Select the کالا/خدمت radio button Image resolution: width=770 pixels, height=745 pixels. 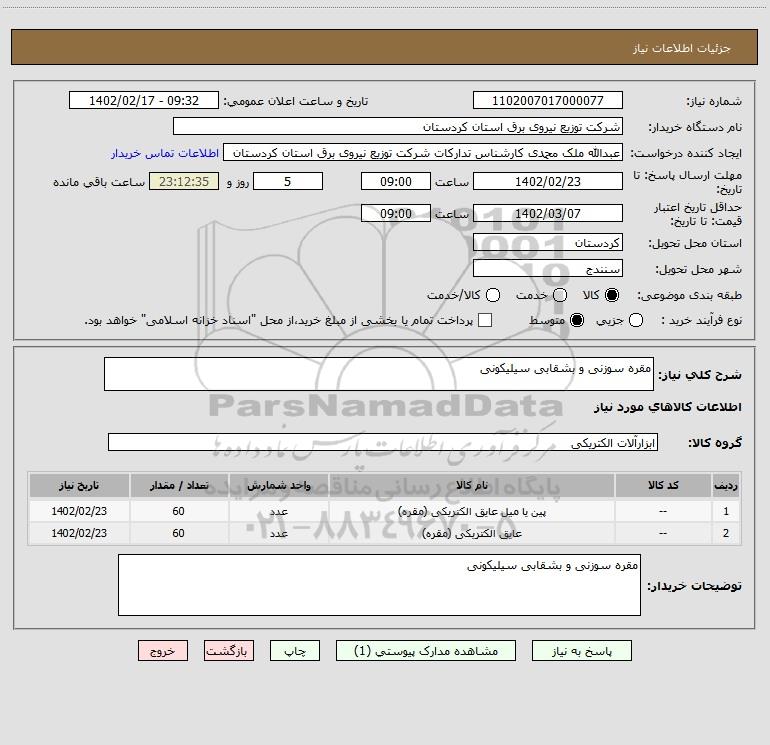coord(493,295)
